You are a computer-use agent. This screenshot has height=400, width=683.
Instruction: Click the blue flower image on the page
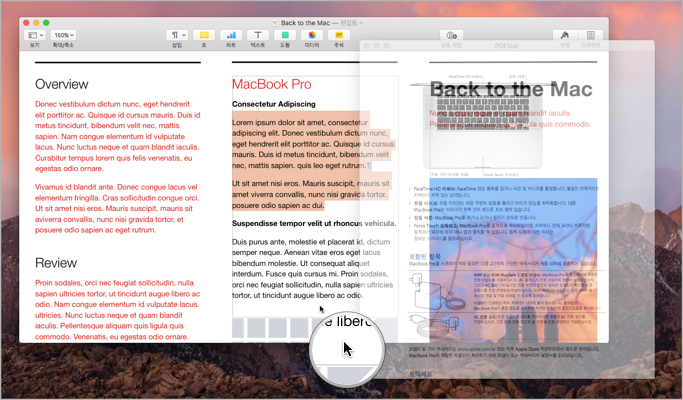tap(513, 260)
